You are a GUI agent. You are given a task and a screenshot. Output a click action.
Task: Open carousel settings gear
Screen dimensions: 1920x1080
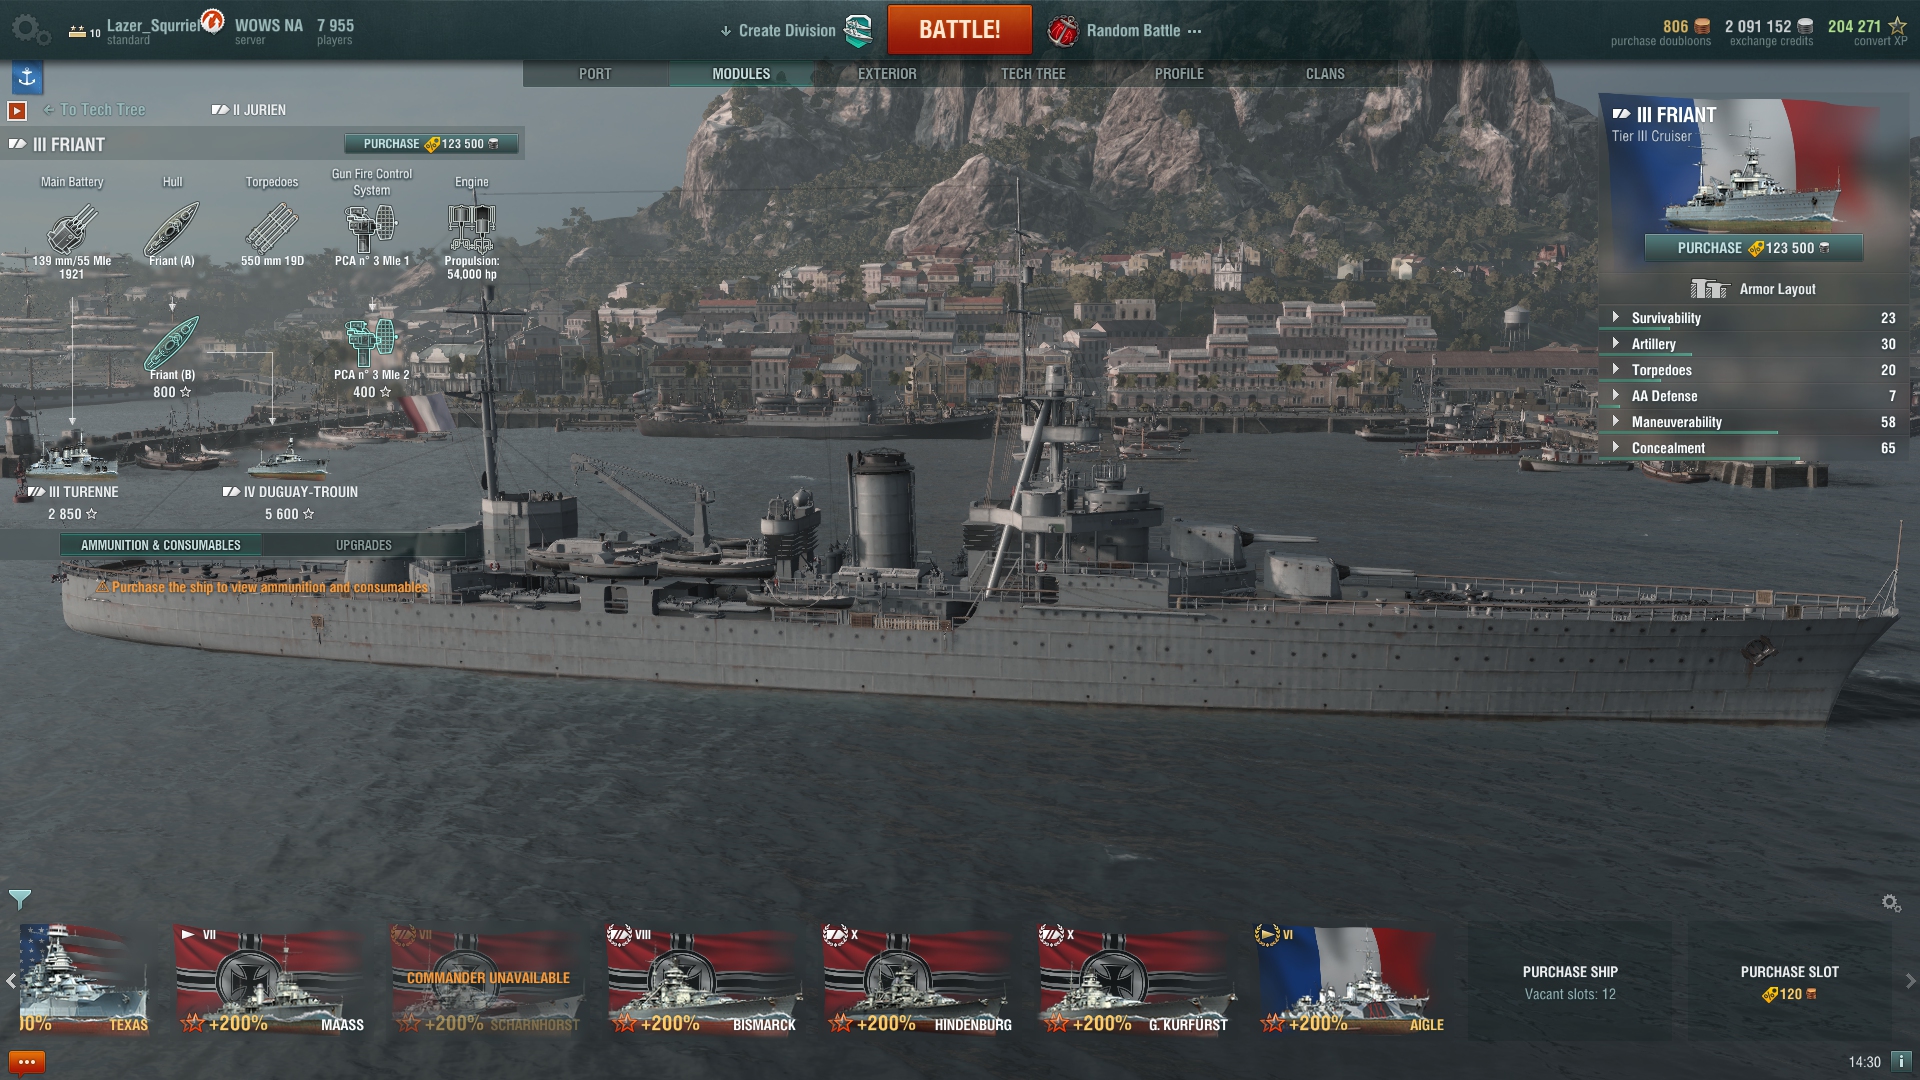click(x=1891, y=903)
